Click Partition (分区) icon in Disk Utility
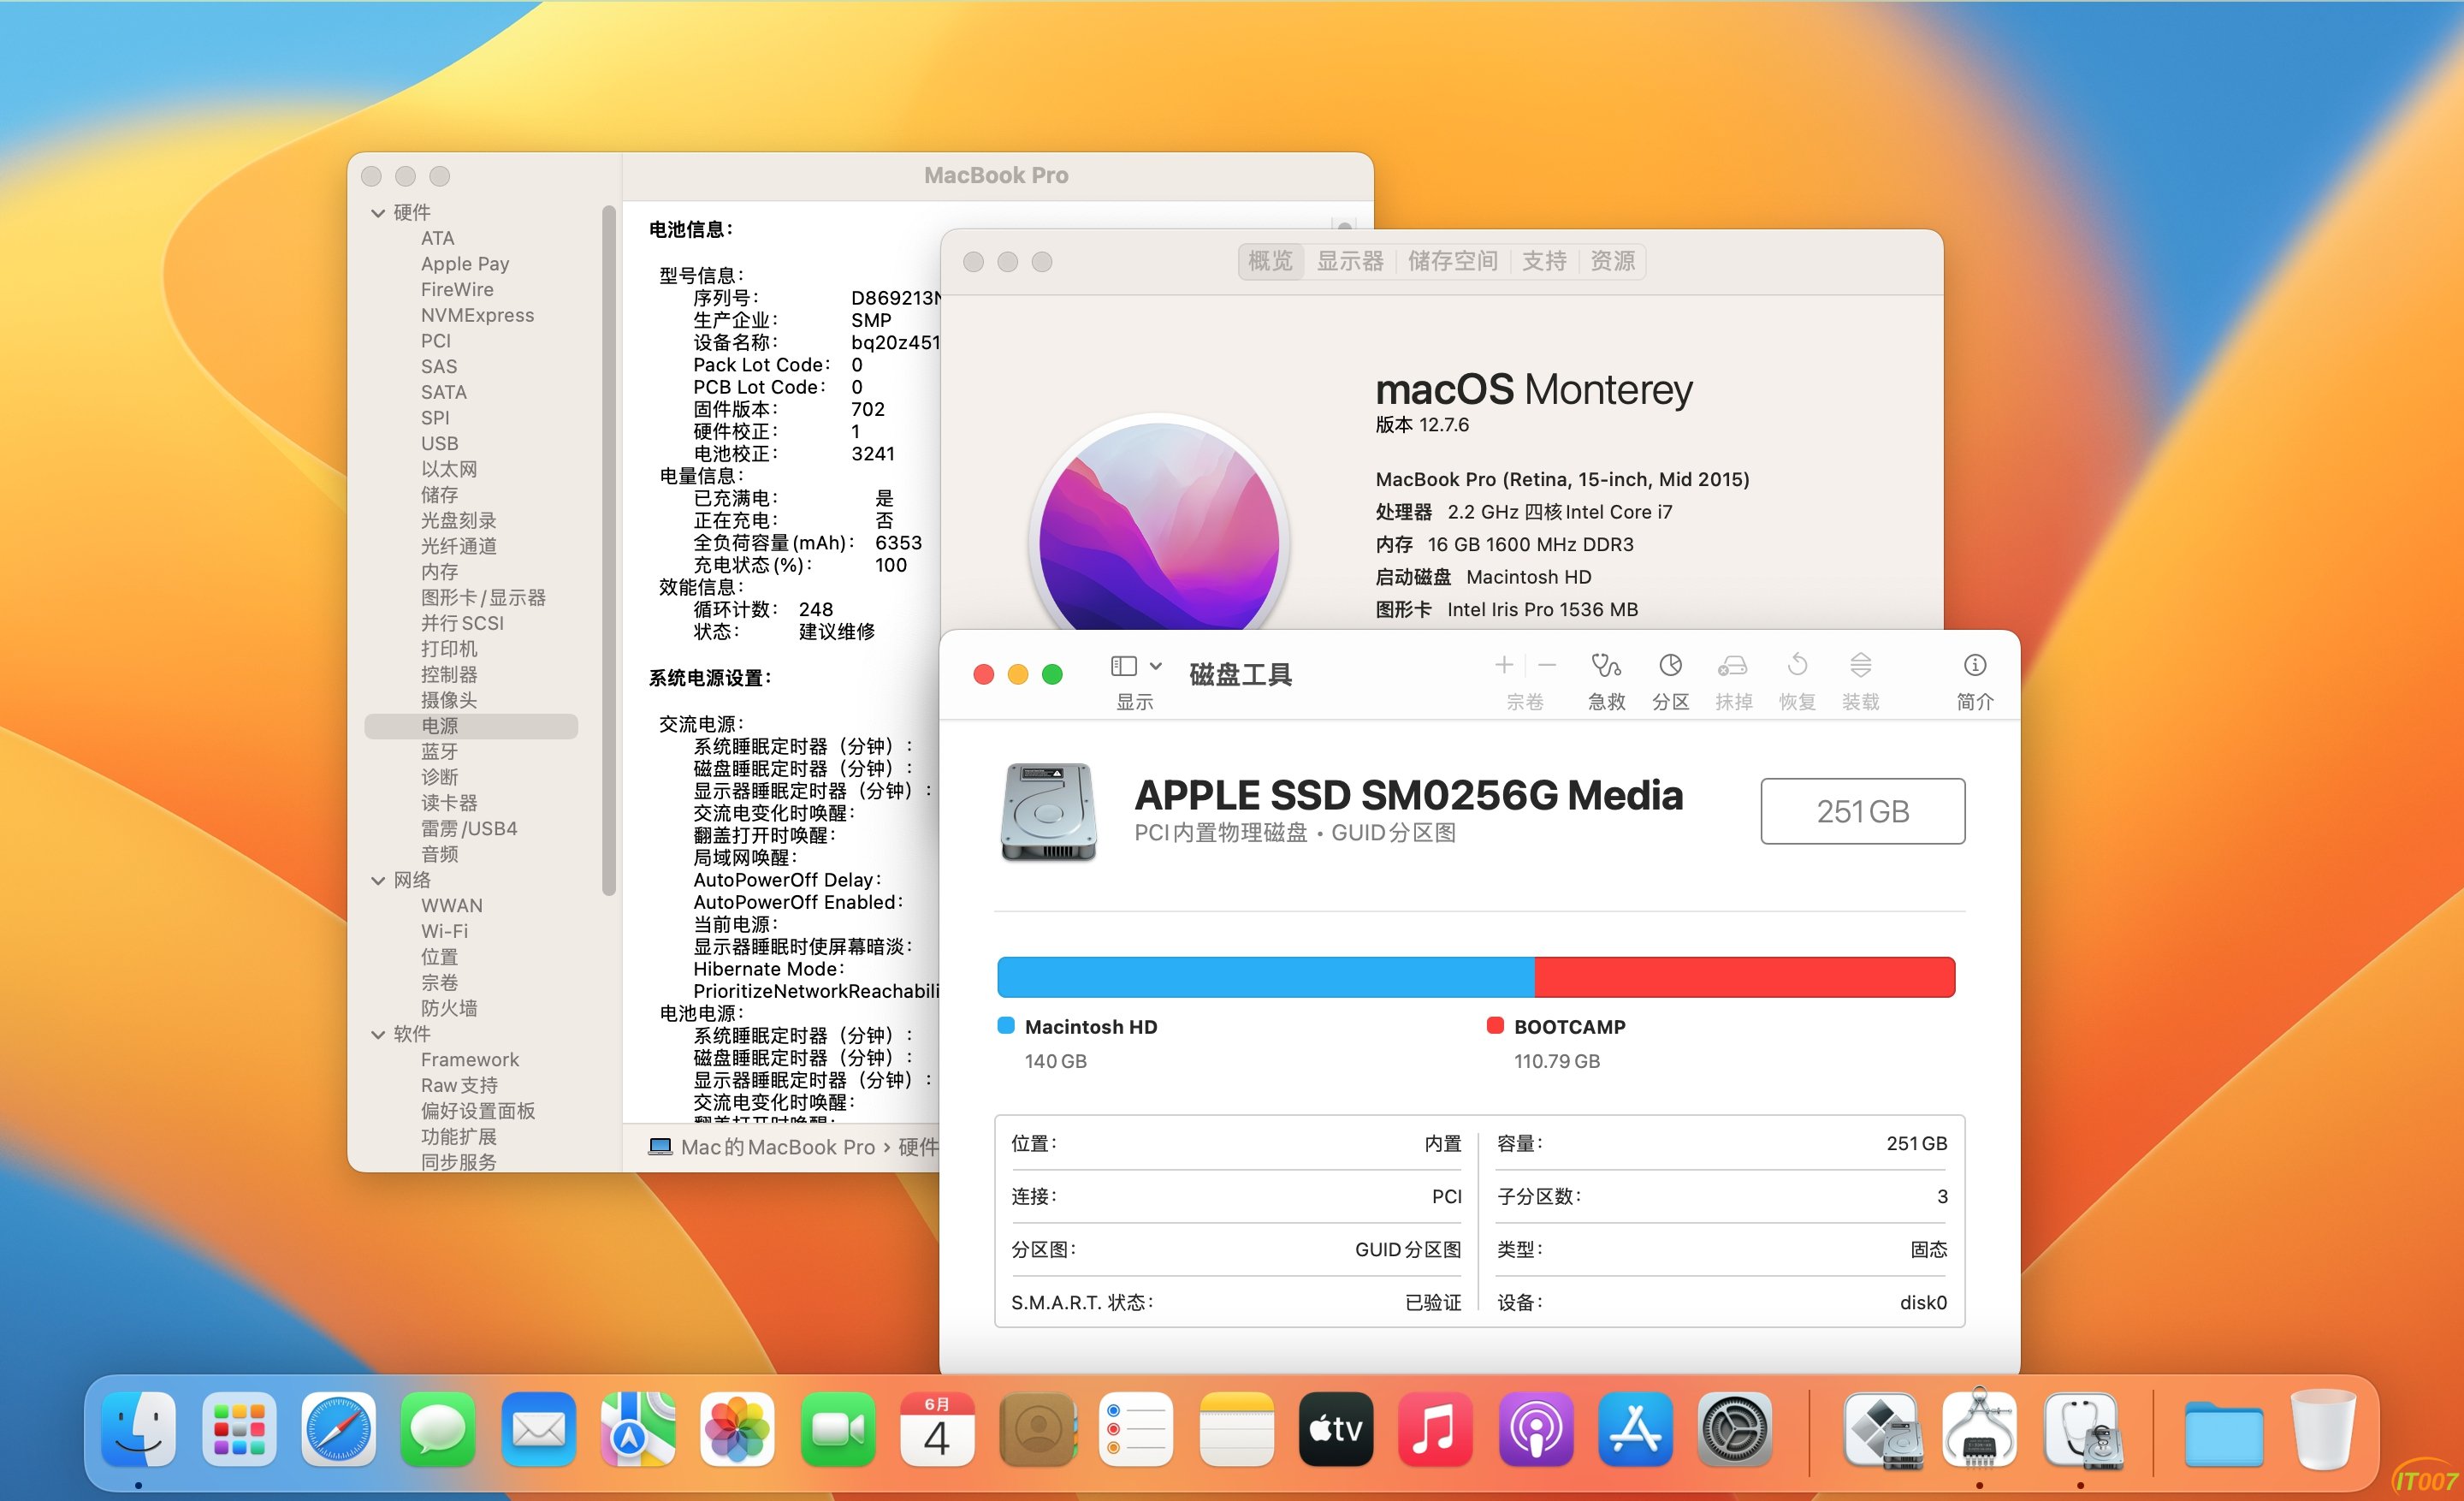The image size is (2464, 1501). click(x=1670, y=666)
